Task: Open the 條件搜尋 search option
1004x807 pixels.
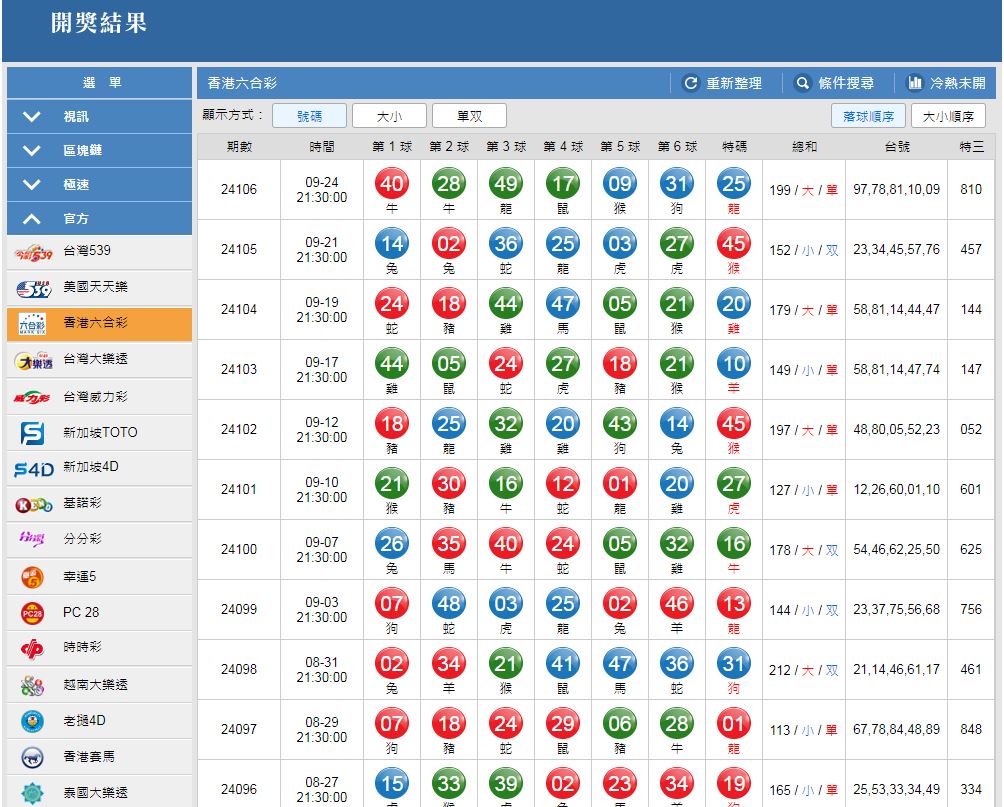Action: [835, 84]
